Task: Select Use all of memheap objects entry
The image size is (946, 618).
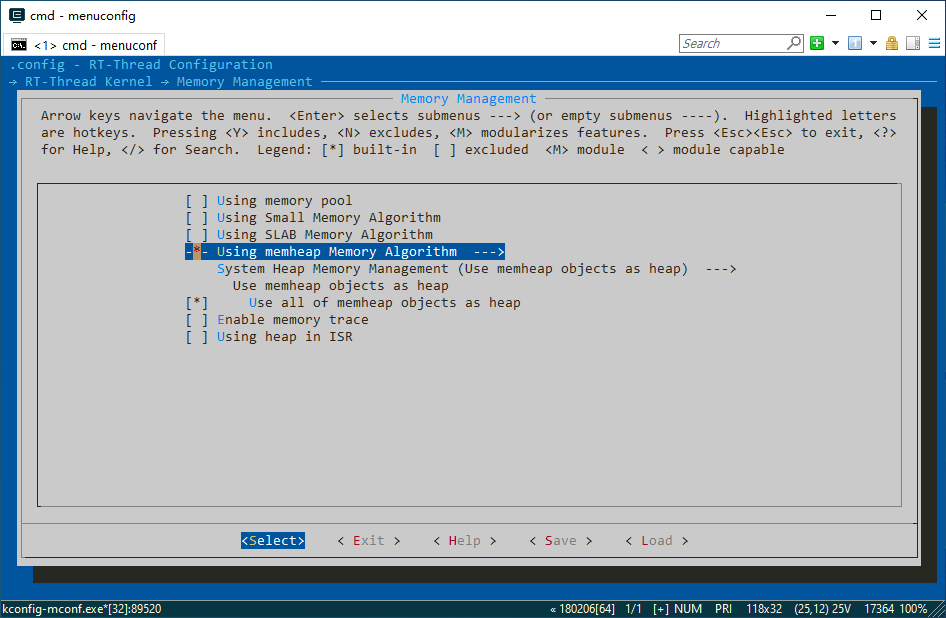Action: (384, 302)
